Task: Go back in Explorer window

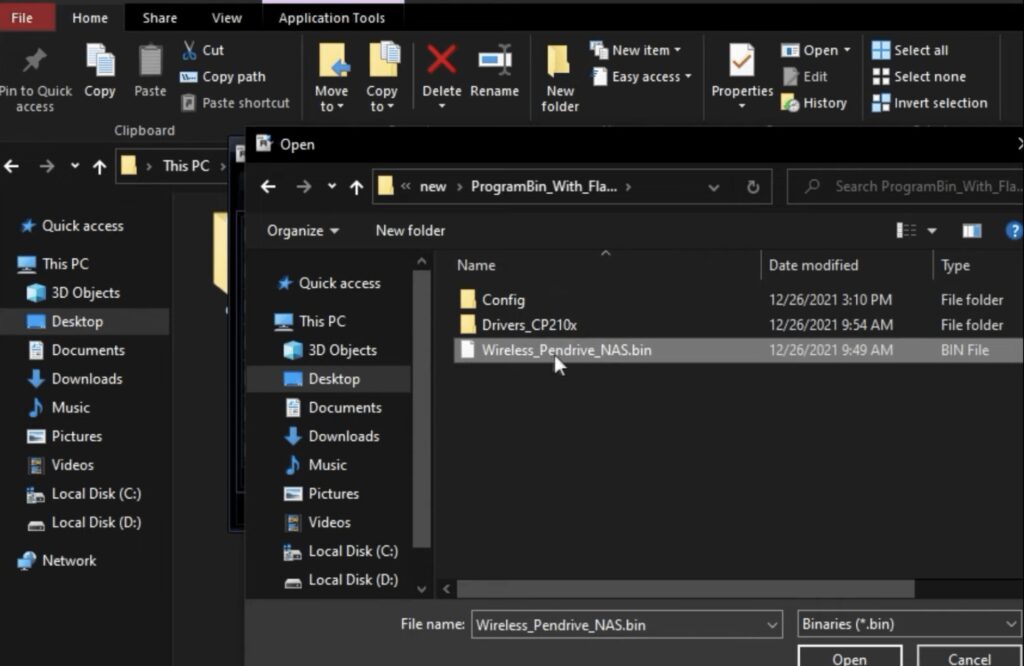Action: click(x=12, y=166)
